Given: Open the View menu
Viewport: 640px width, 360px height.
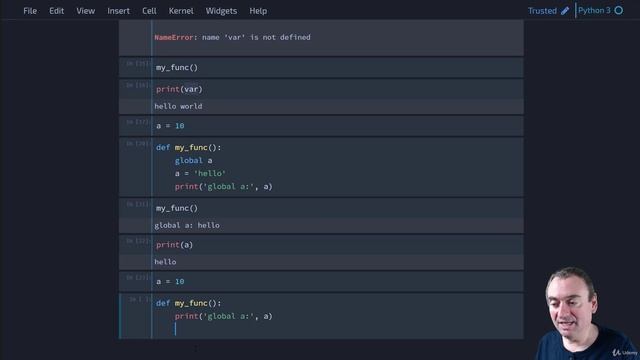Looking at the screenshot, I should [x=85, y=11].
